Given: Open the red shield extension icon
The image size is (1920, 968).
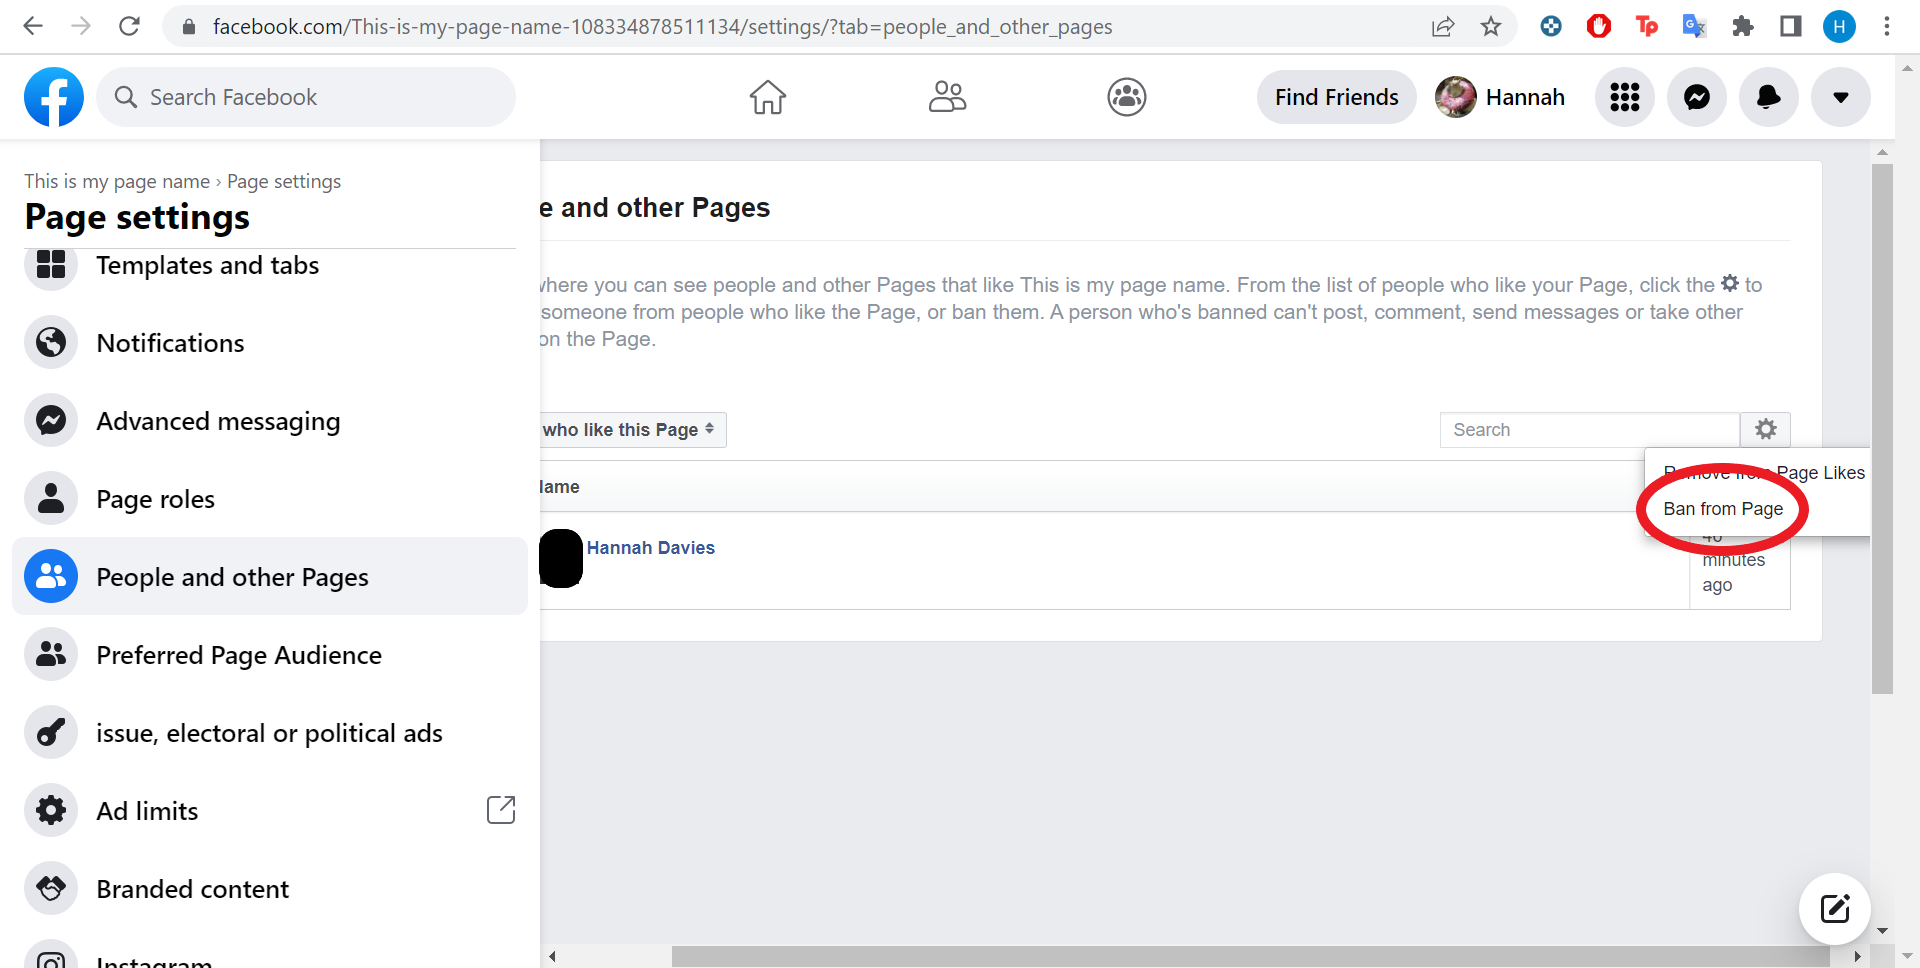Looking at the screenshot, I should 1599,26.
